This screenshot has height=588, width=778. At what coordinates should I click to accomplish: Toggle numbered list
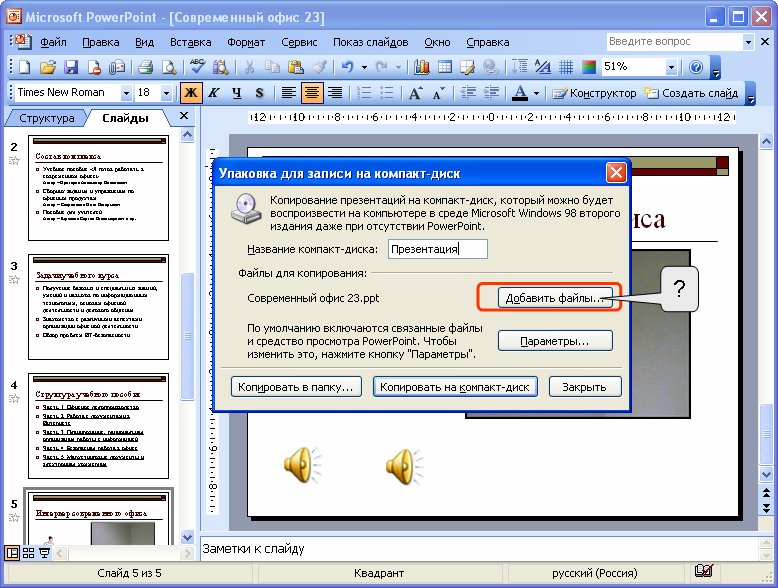point(364,93)
